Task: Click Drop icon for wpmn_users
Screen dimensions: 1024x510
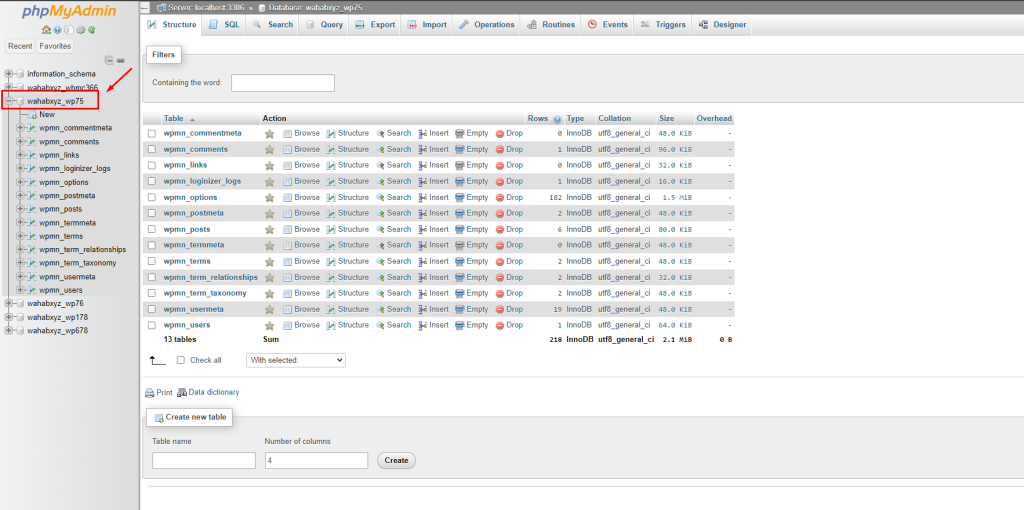Action: 500,325
